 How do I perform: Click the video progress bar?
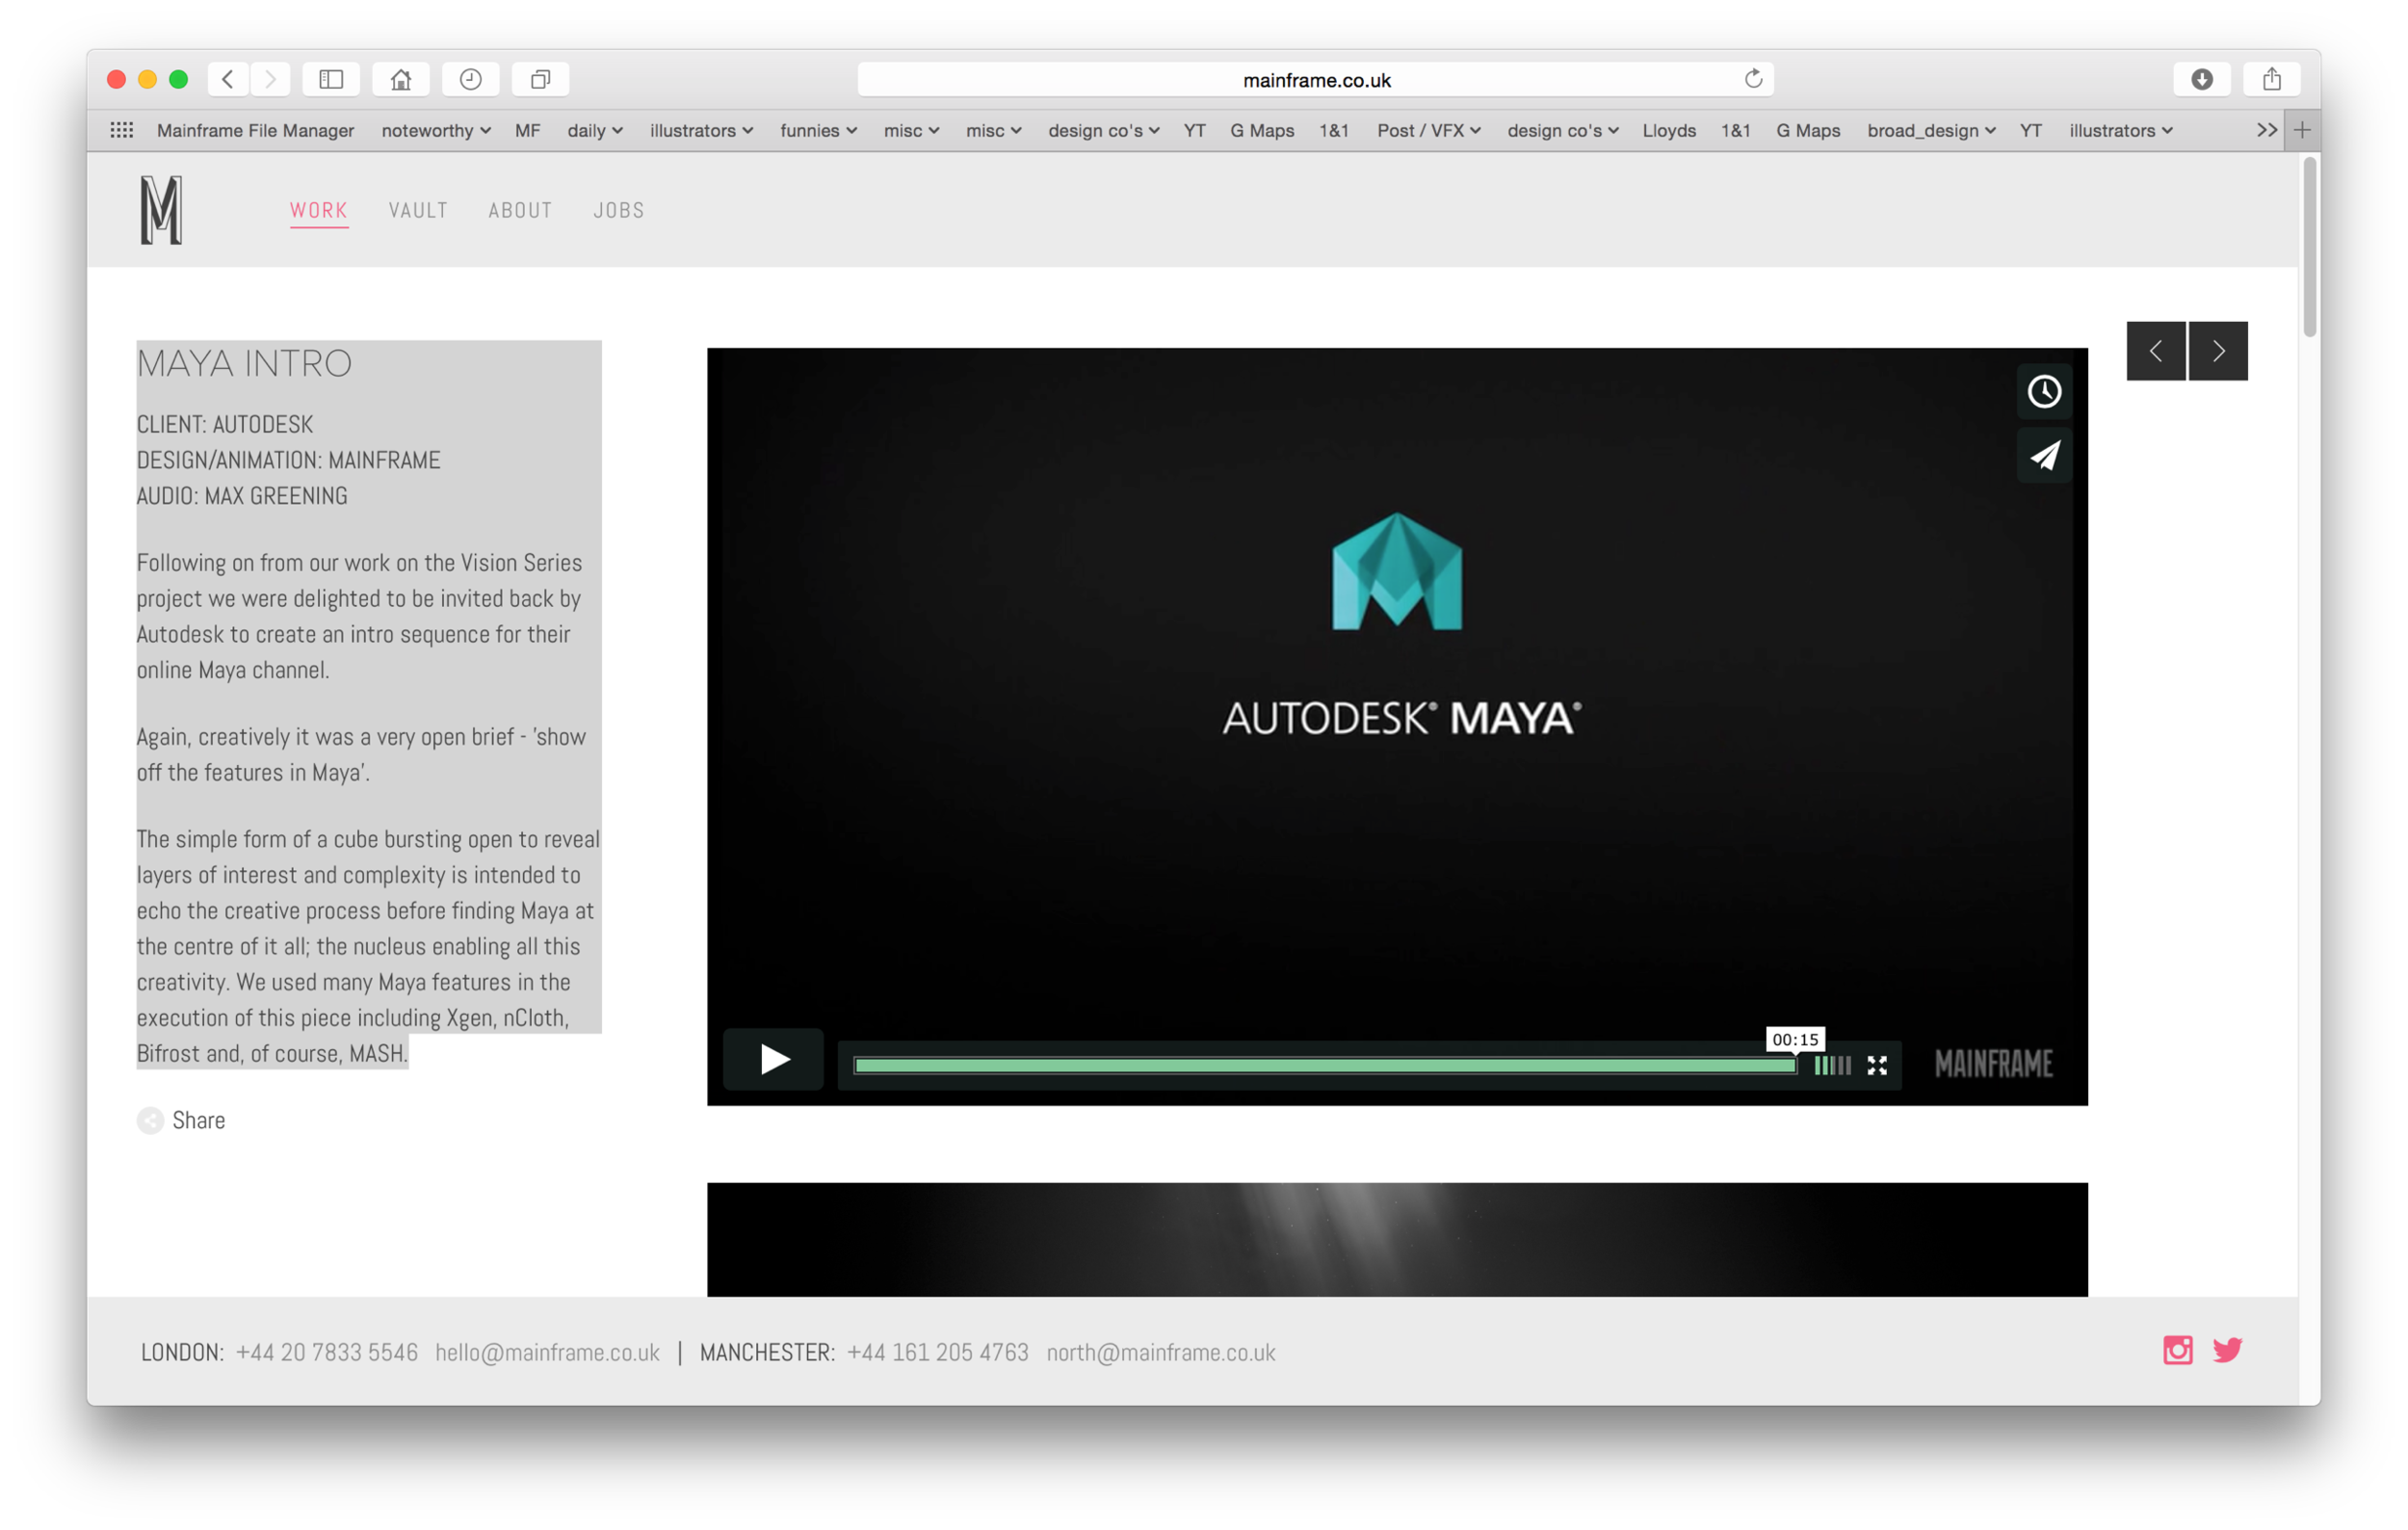click(x=1325, y=1066)
